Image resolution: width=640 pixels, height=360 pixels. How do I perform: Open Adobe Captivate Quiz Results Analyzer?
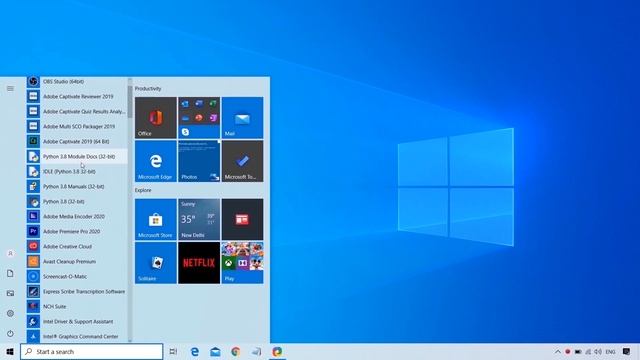pyautogui.click(x=77, y=111)
